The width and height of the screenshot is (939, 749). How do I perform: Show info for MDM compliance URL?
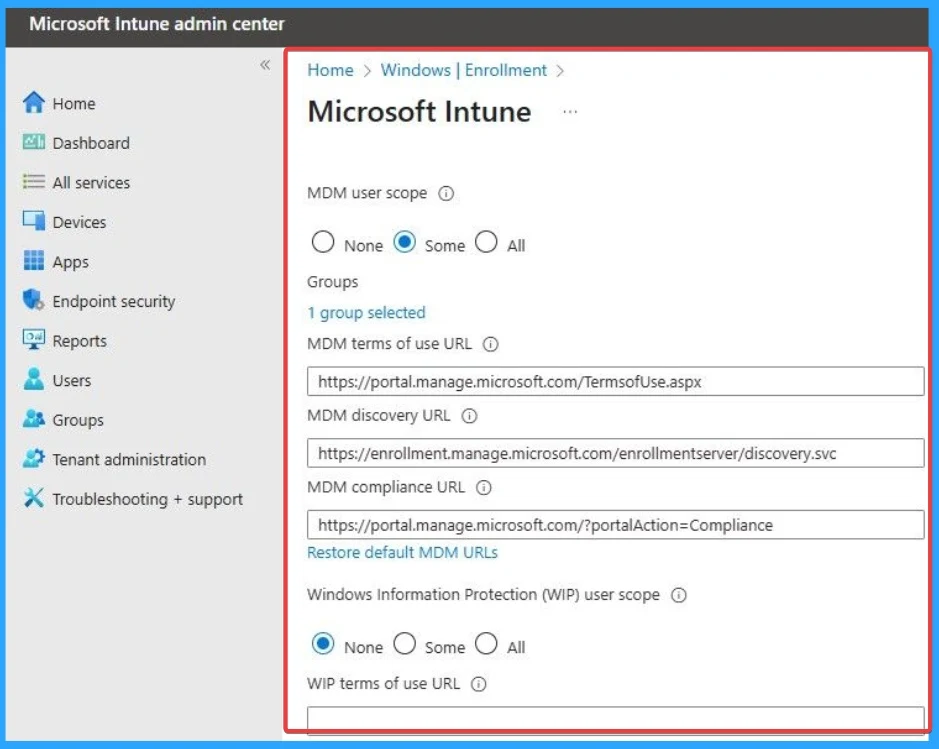tap(484, 487)
